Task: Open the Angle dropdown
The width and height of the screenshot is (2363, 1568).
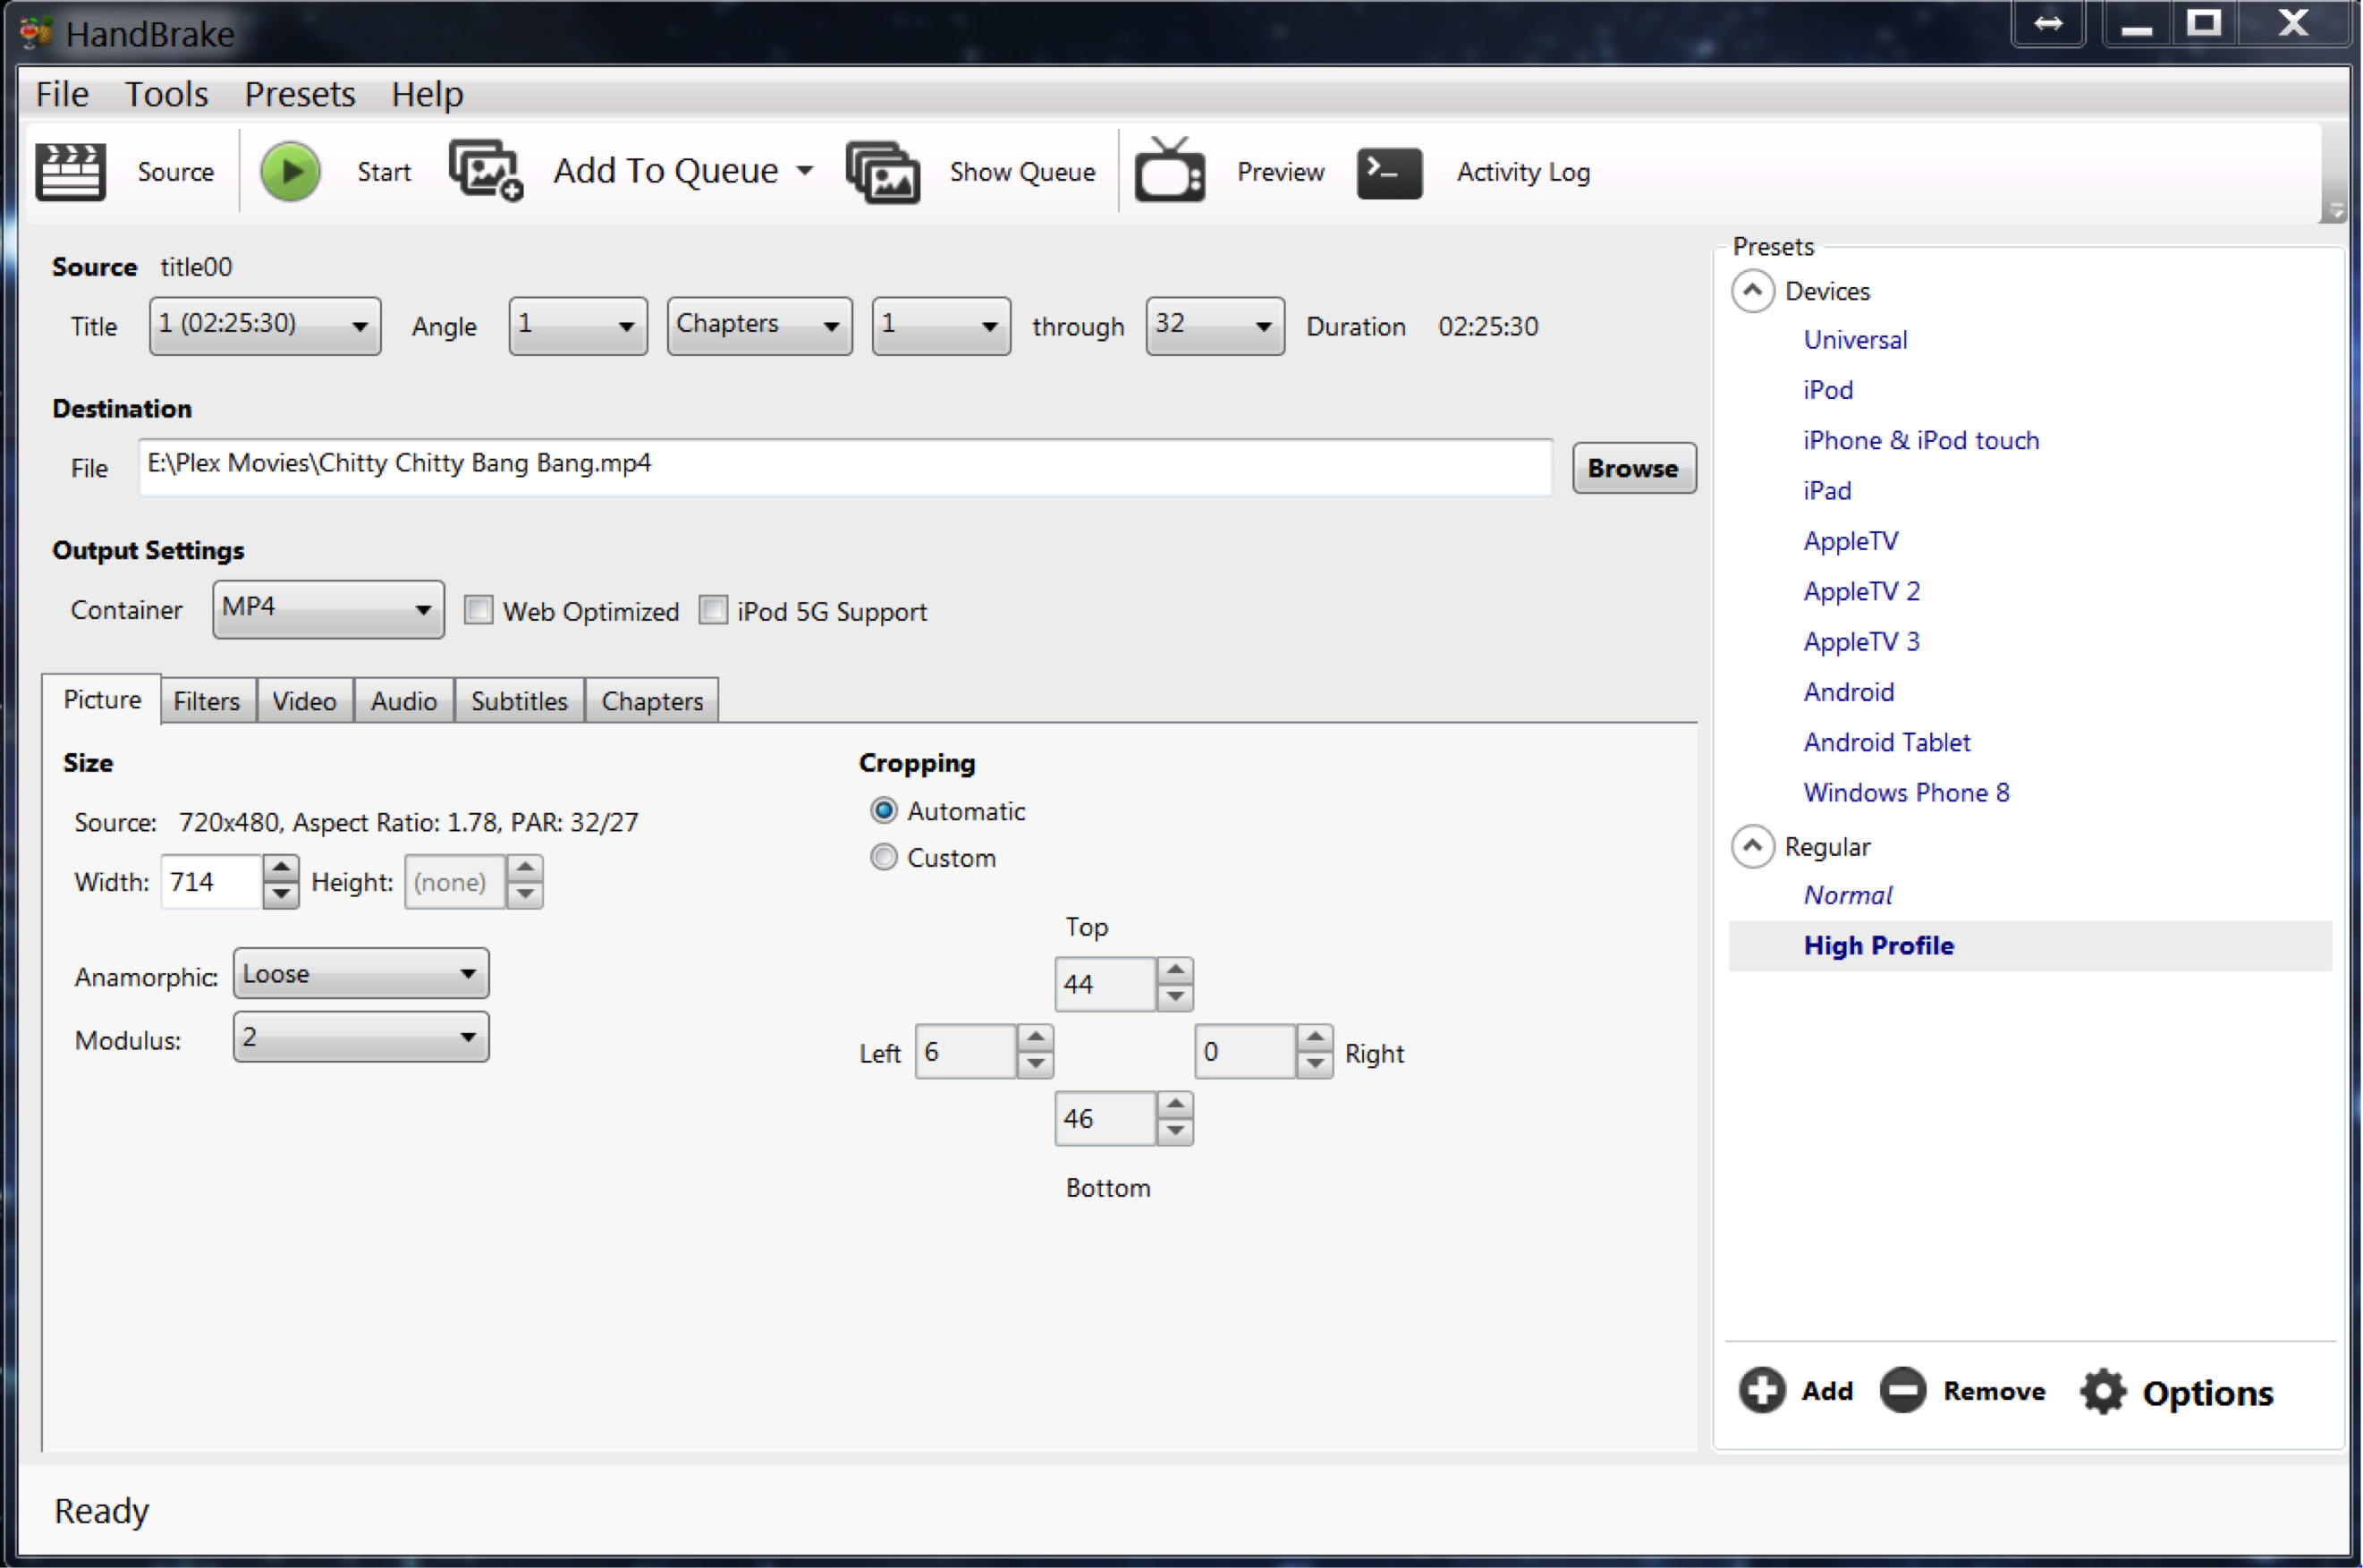Action: pyautogui.click(x=577, y=326)
